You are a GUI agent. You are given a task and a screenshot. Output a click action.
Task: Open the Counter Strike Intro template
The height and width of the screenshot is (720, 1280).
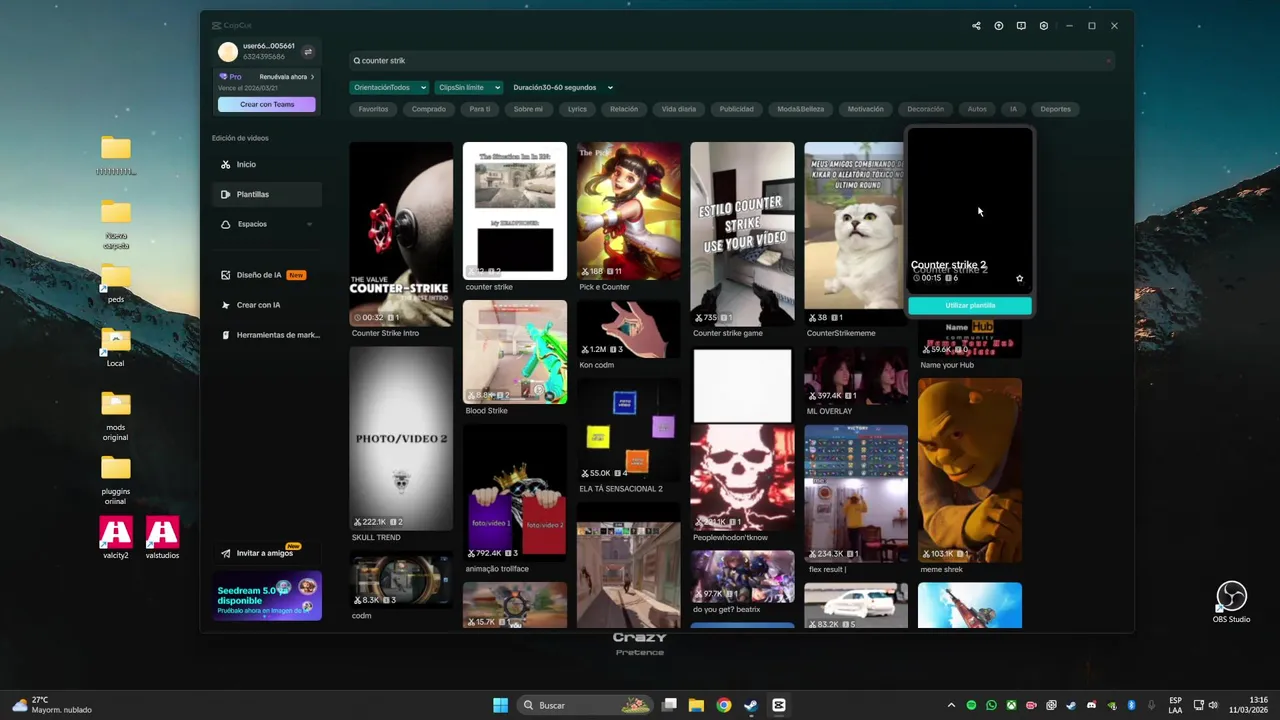pyautogui.click(x=401, y=234)
